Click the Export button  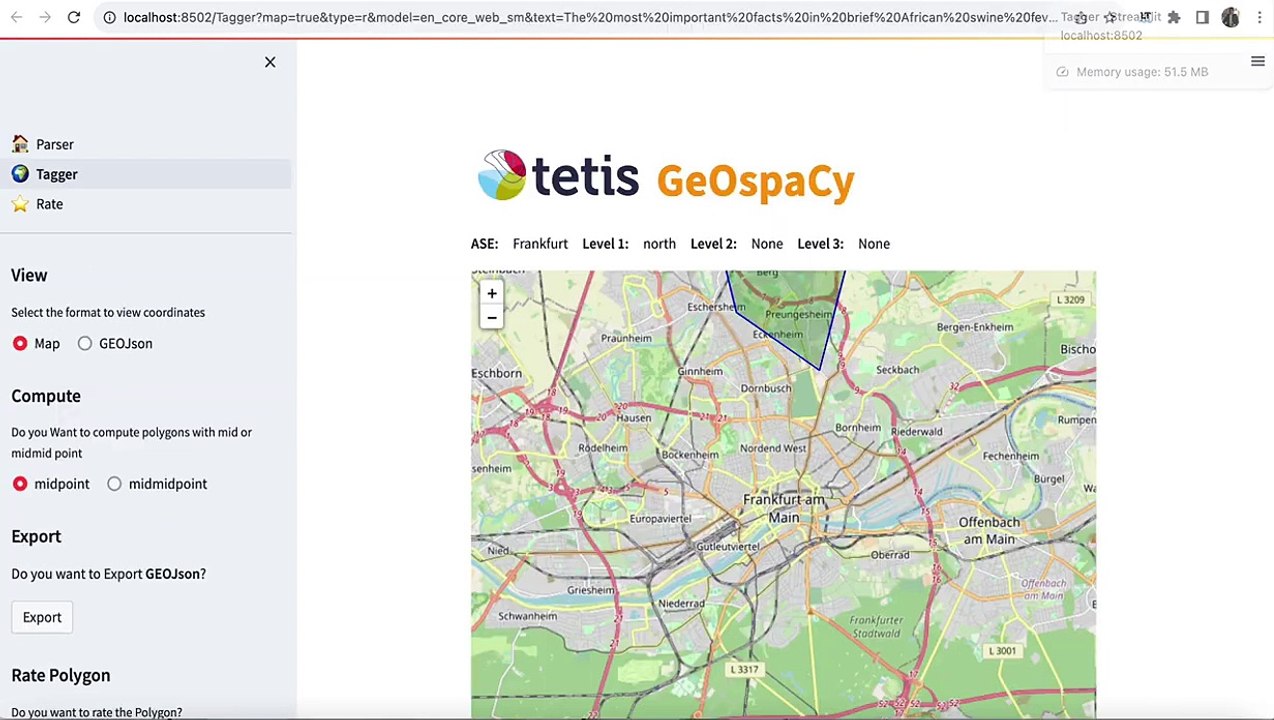click(x=42, y=617)
